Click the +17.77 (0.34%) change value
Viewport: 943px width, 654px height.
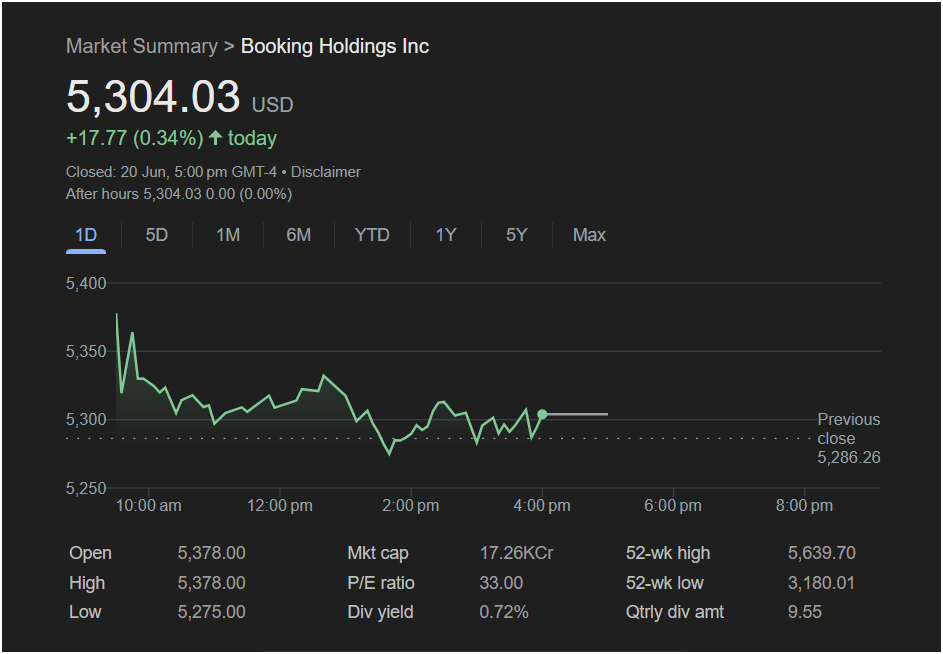coord(135,138)
